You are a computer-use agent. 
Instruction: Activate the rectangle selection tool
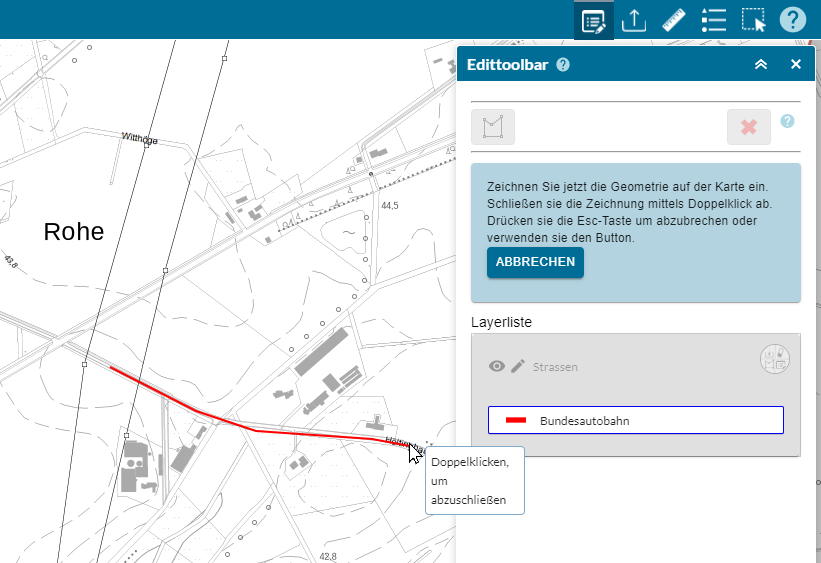coord(753,20)
